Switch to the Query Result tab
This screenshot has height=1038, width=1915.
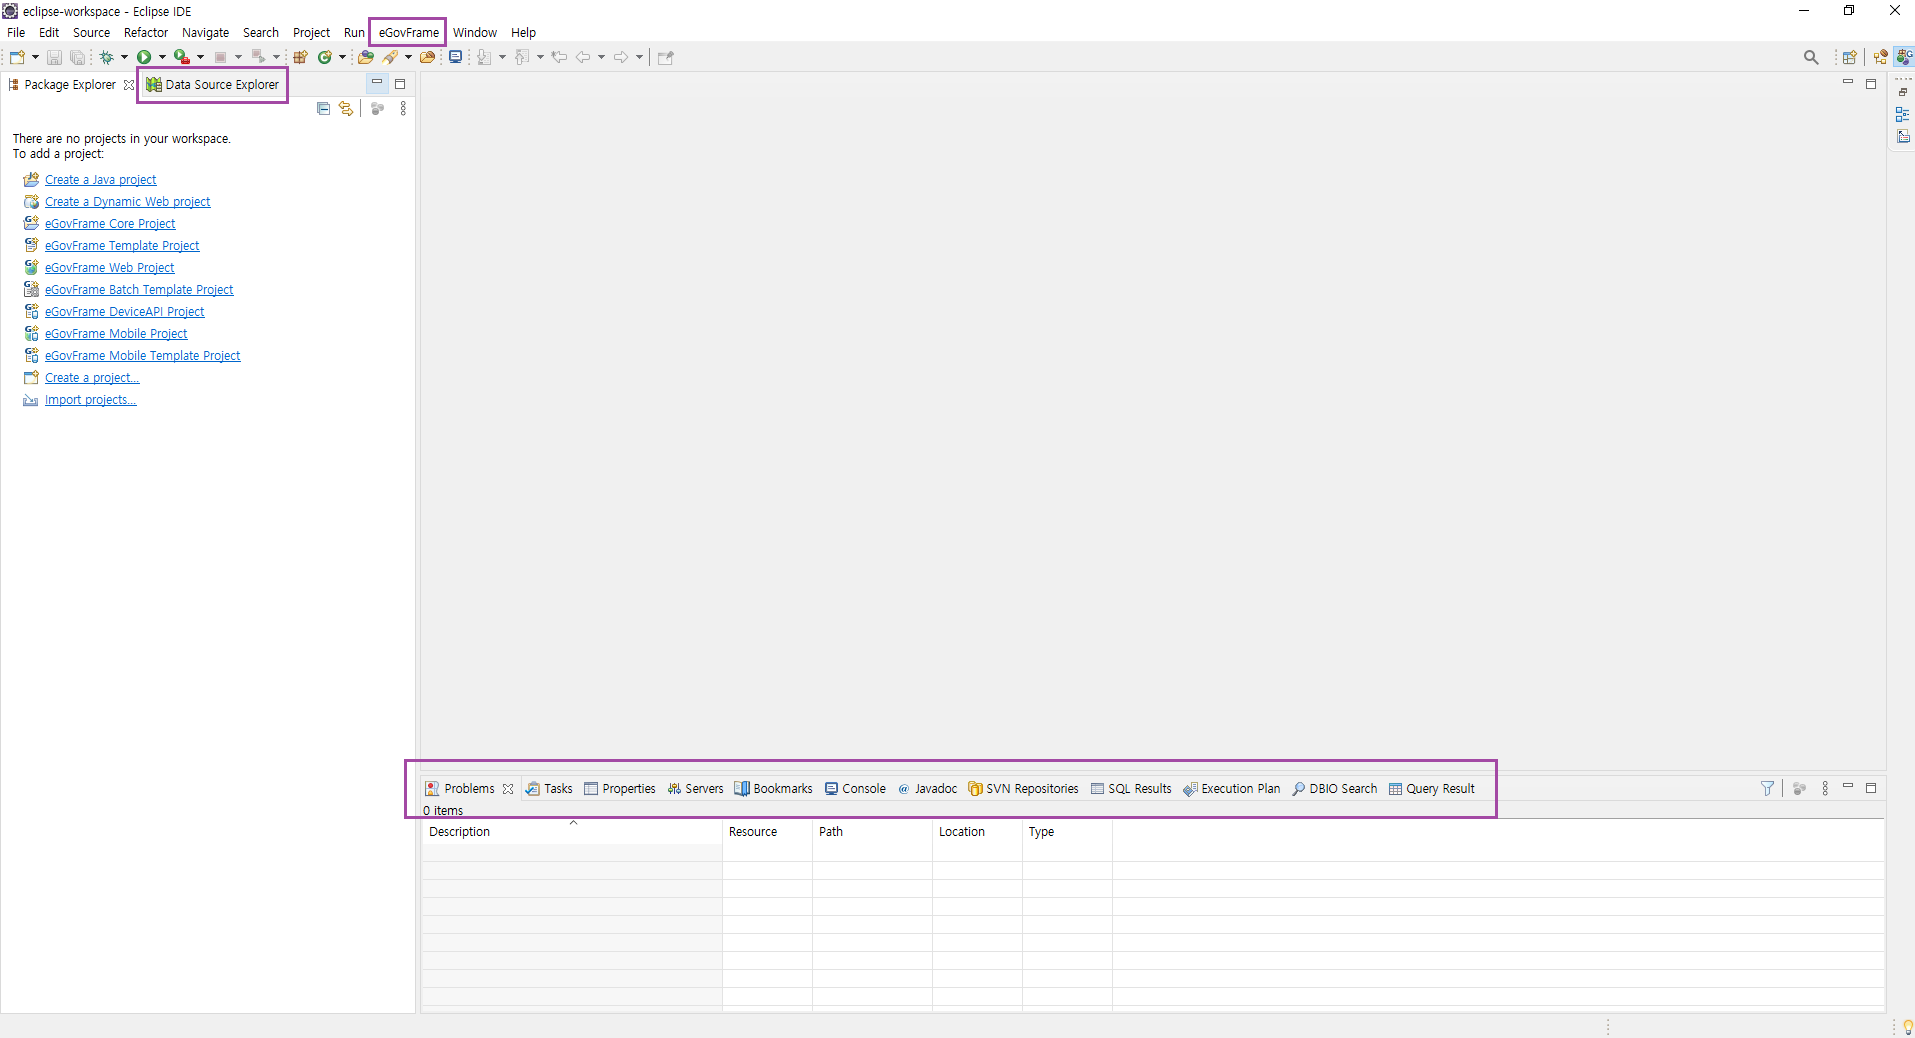(x=1431, y=789)
